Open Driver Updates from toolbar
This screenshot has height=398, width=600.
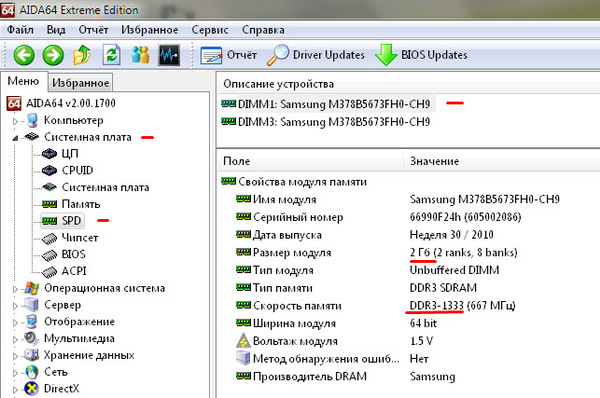click(316, 55)
